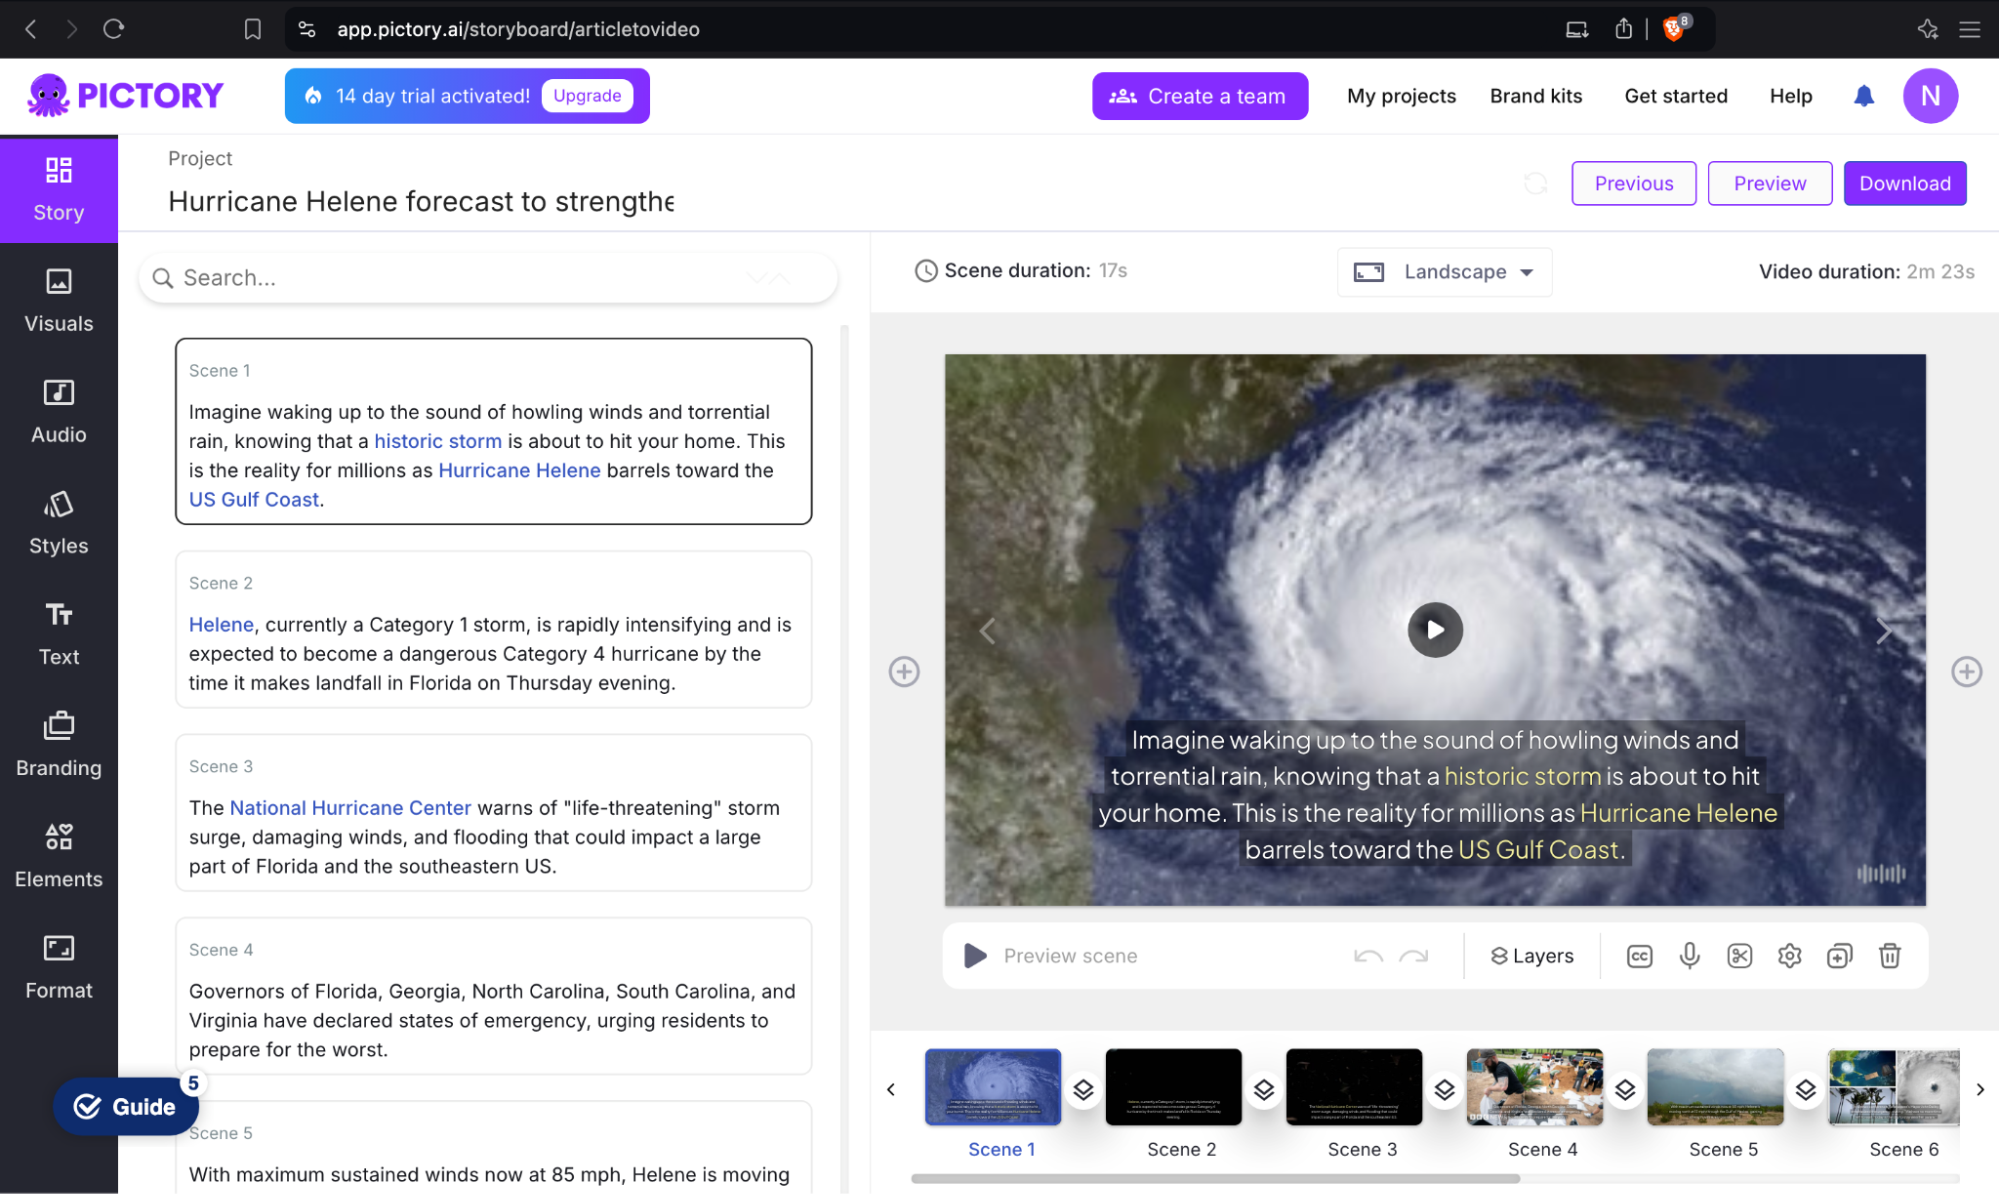The height and width of the screenshot is (1194, 1999).
Task: Switch to the Audio sidebar tab
Action: coord(59,411)
